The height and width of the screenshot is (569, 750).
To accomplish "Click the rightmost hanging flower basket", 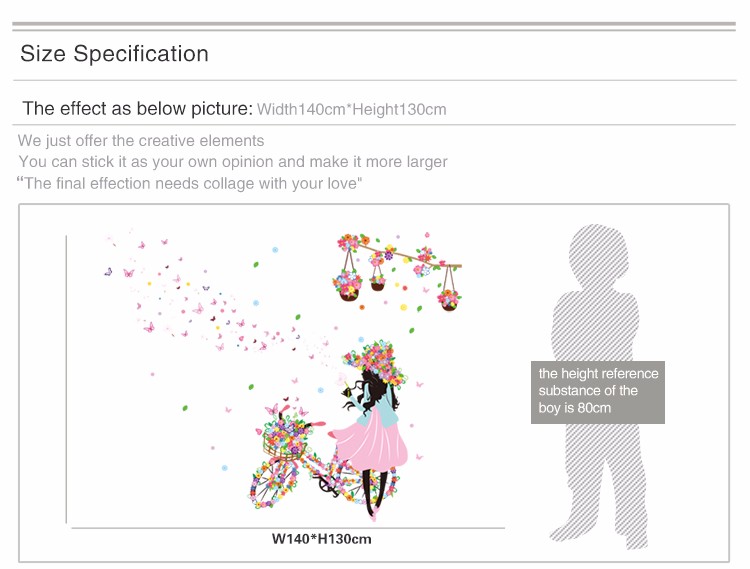I will tap(449, 296).
